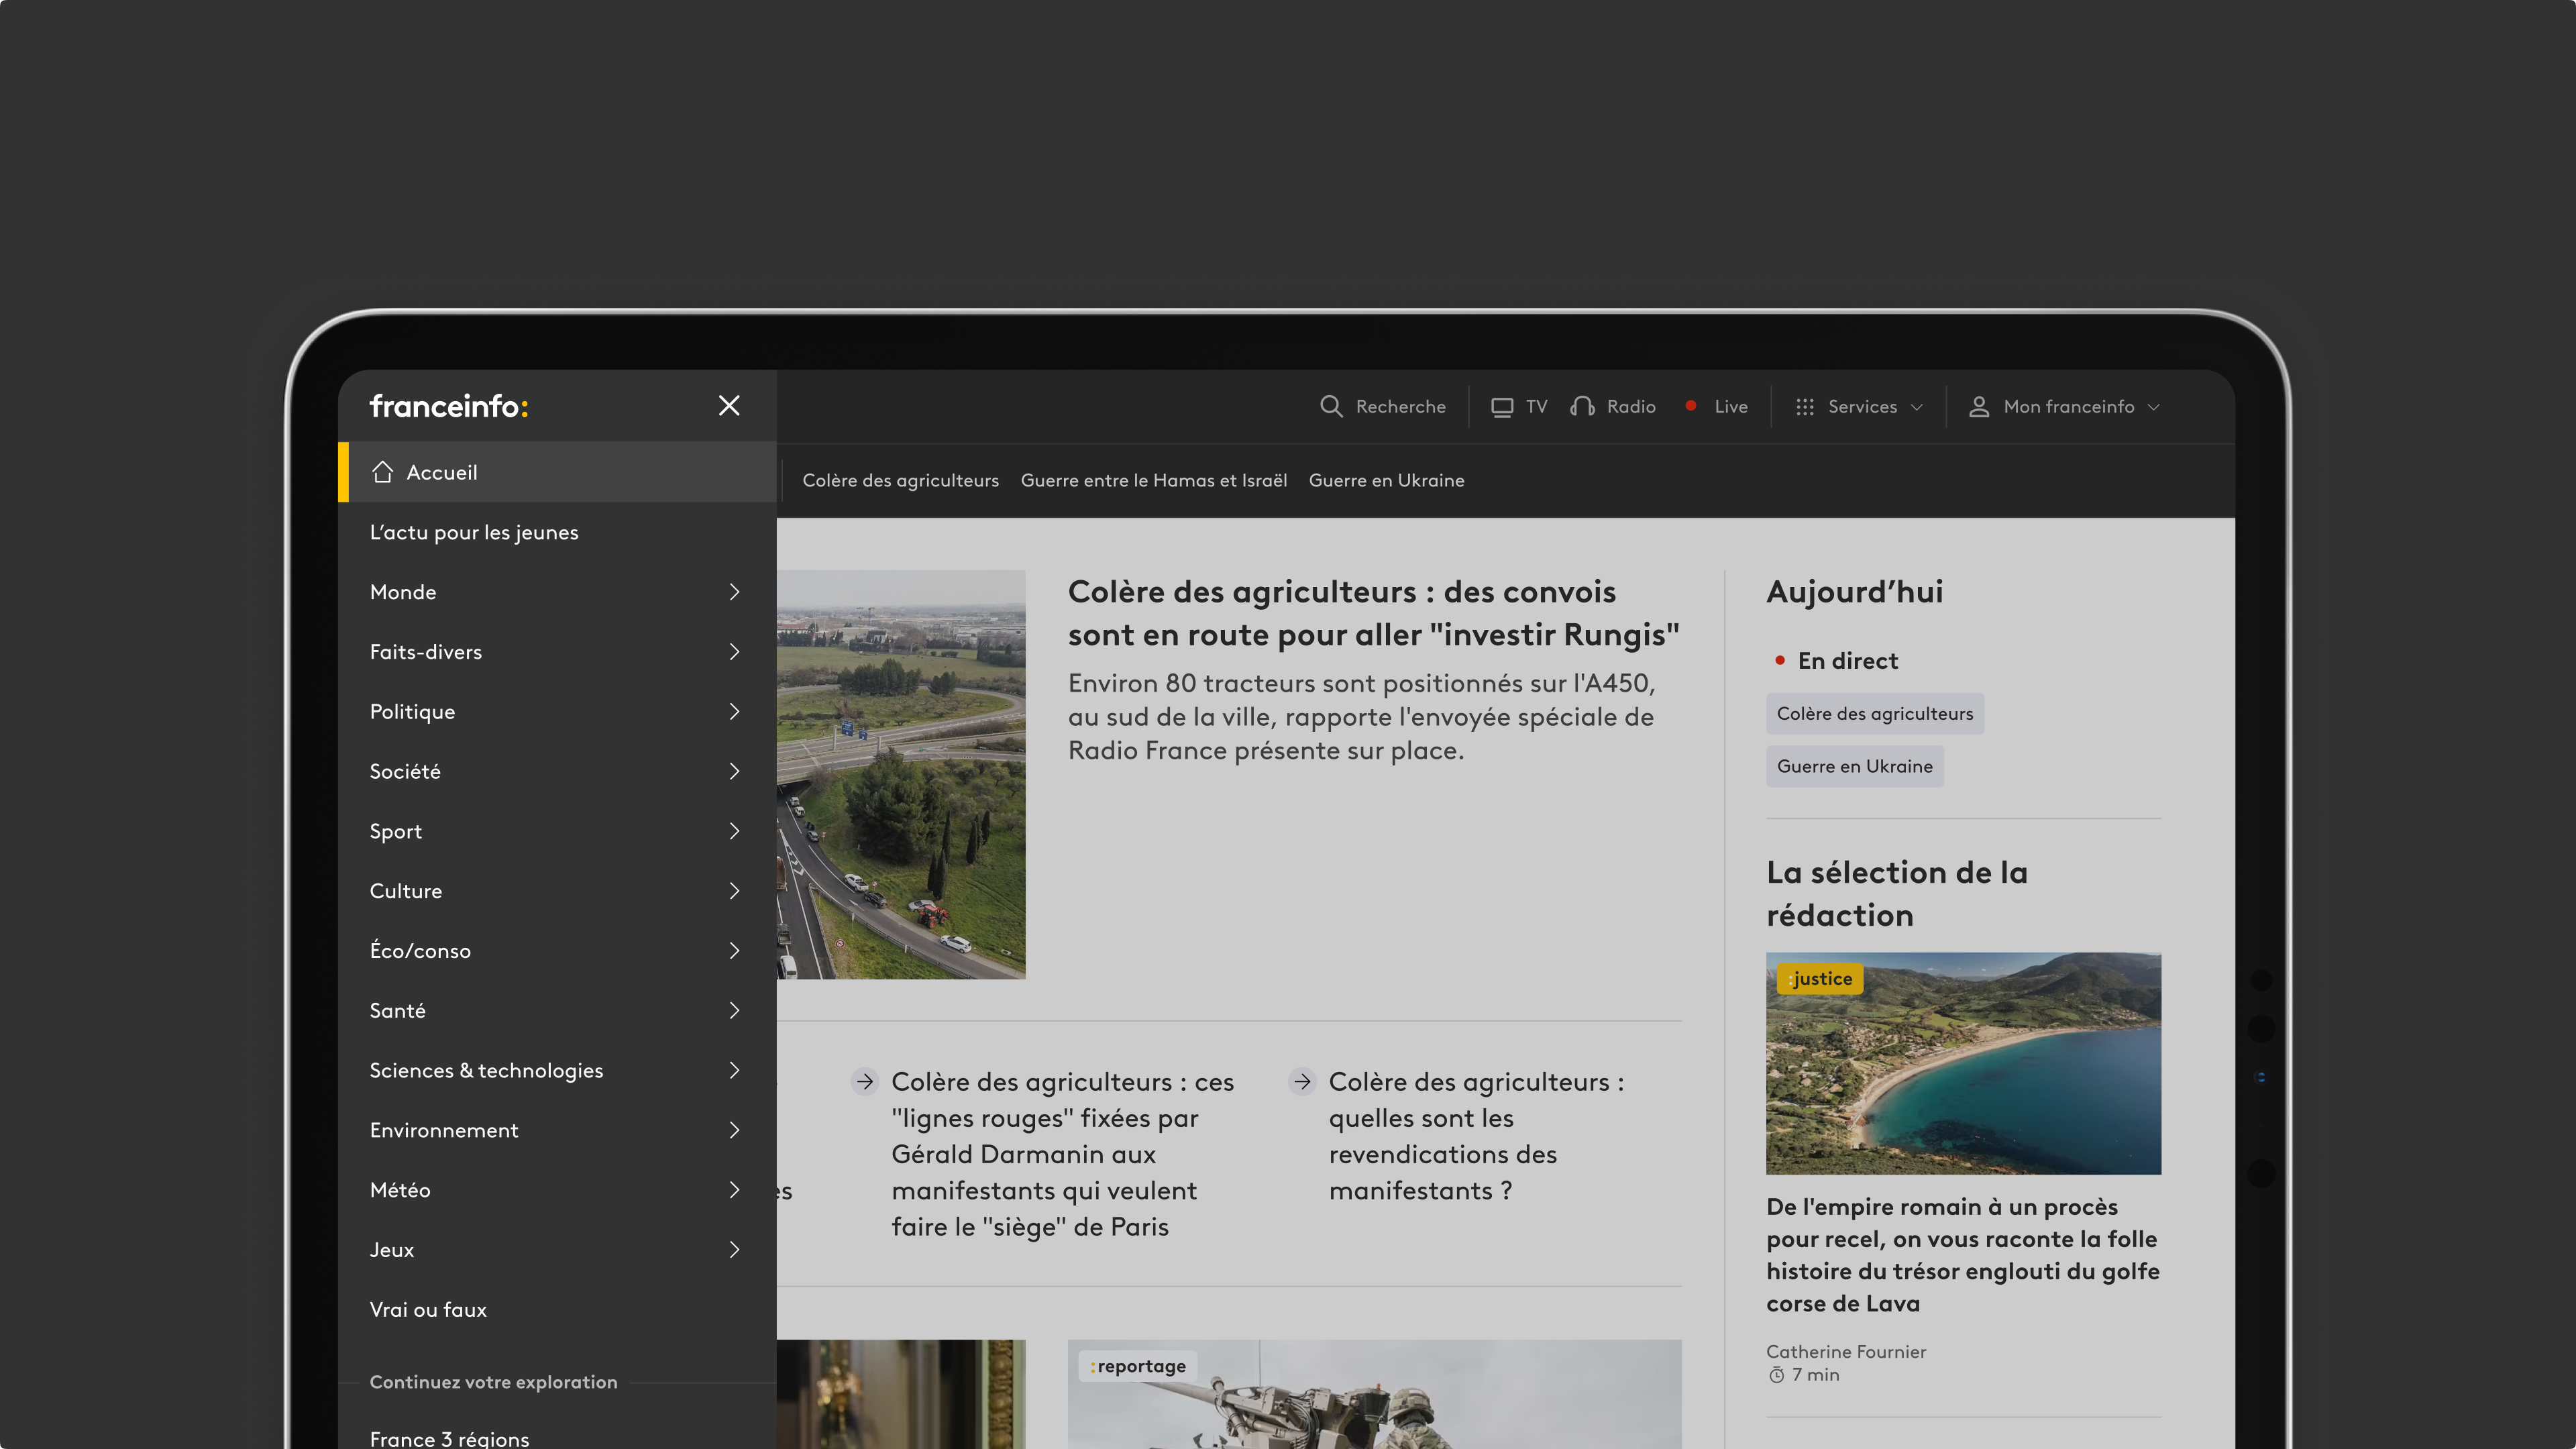Expand the Société submenu chevron
The width and height of the screenshot is (2576, 1449).
tap(734, 771)
